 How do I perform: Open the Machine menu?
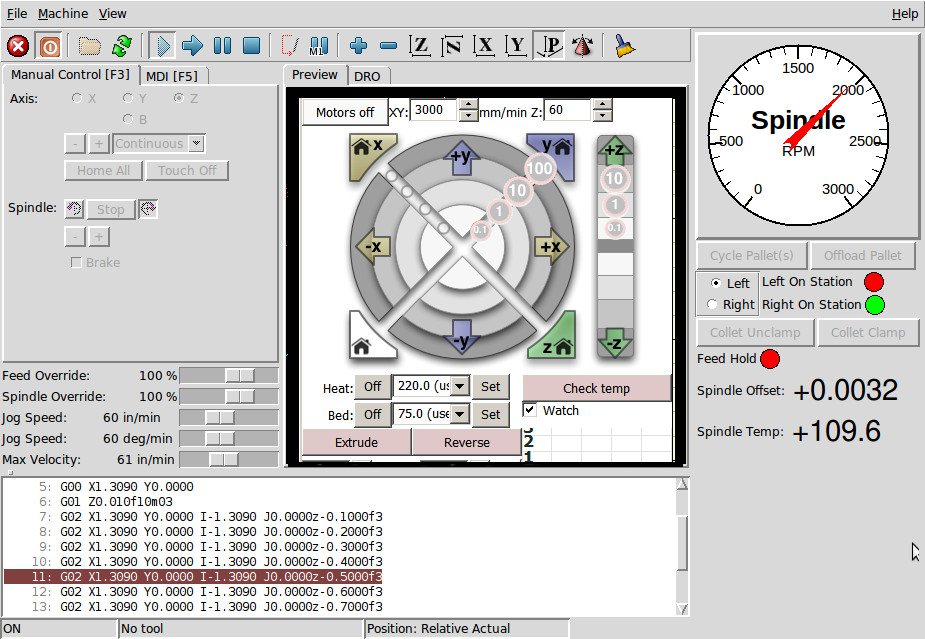pos(63,13)
